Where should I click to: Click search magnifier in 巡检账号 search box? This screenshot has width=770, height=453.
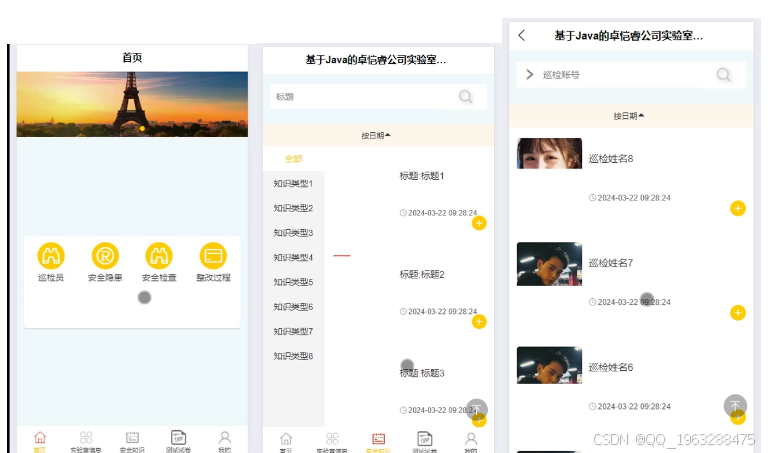coord(723,74)
